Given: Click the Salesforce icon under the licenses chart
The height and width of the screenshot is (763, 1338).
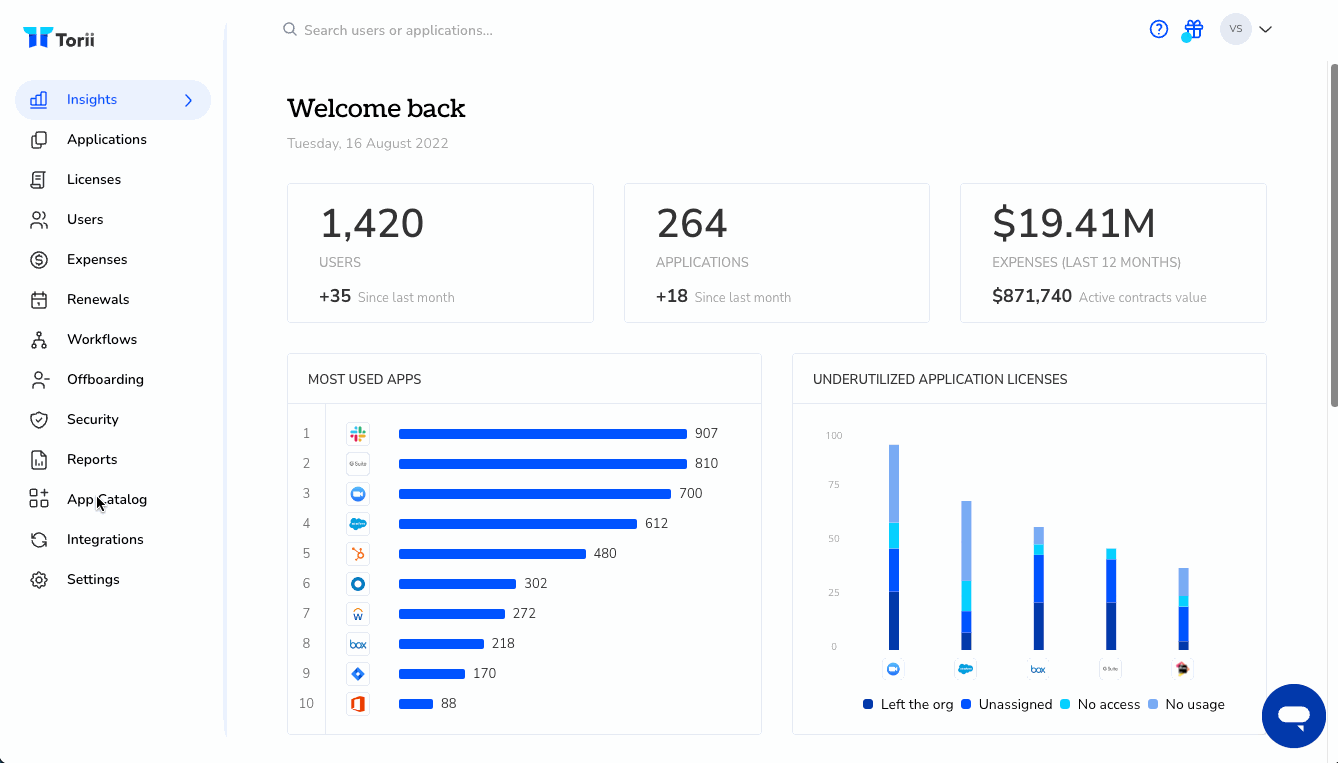Looking at the screenshot, I should [966, 669].
